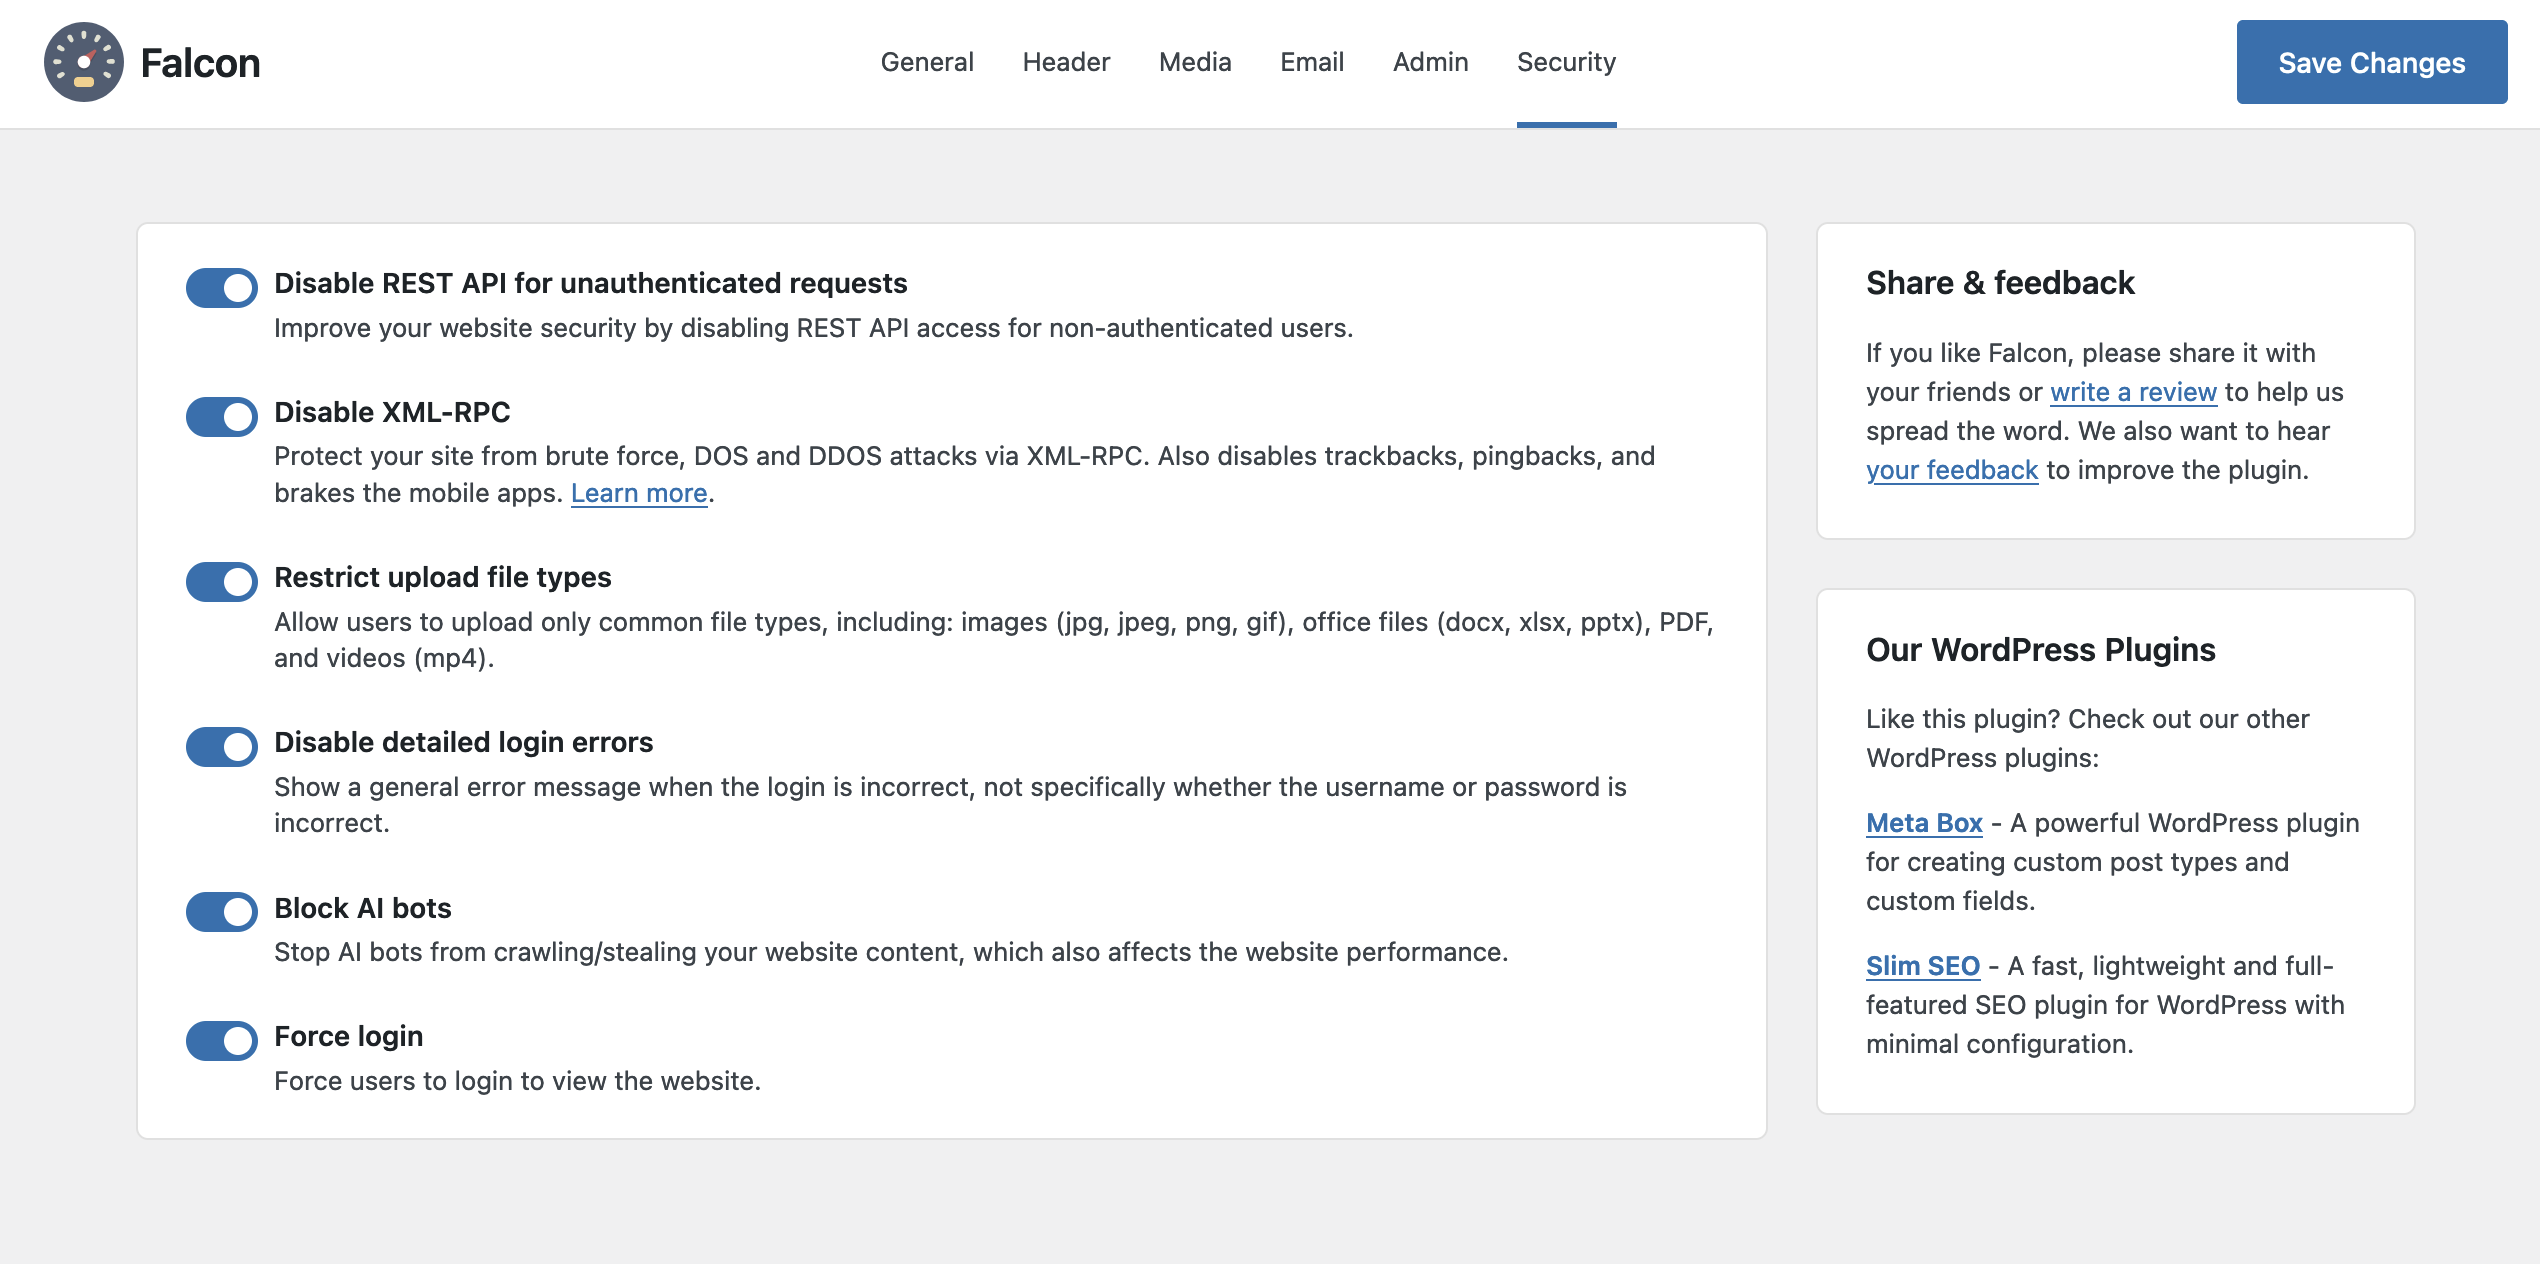Click the Falcon title text
Image resolution: width=2540 pixels, height=1264 pixels.
click(200, 63)
